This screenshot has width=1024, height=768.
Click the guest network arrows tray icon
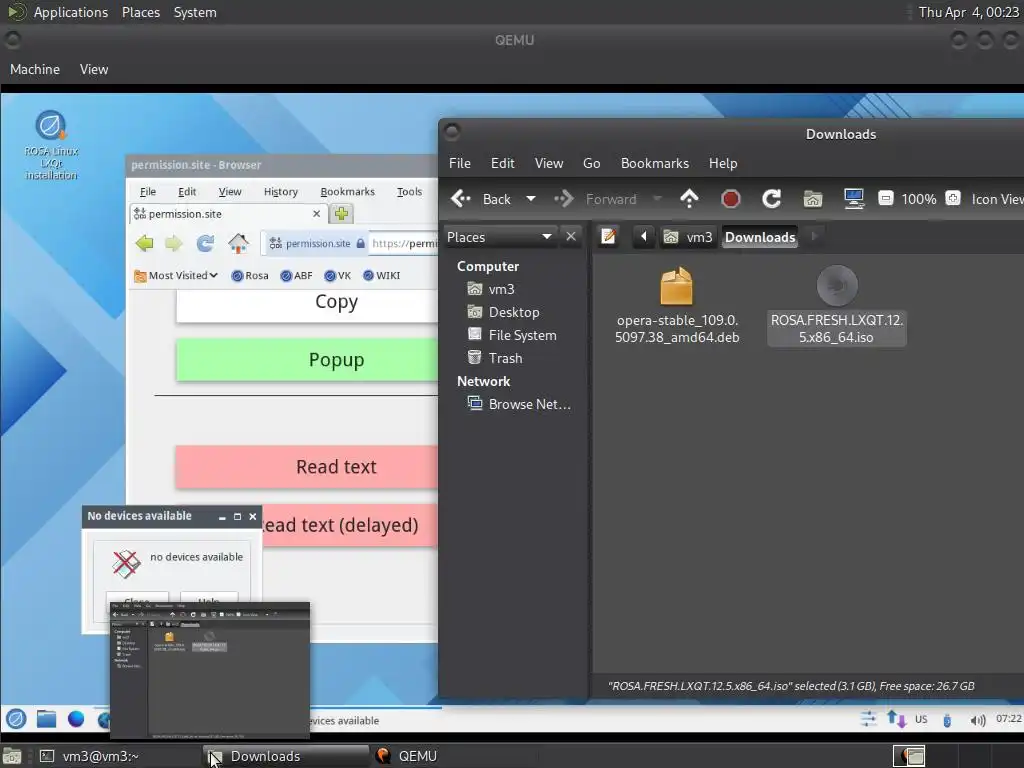click(x=896, y=719)
